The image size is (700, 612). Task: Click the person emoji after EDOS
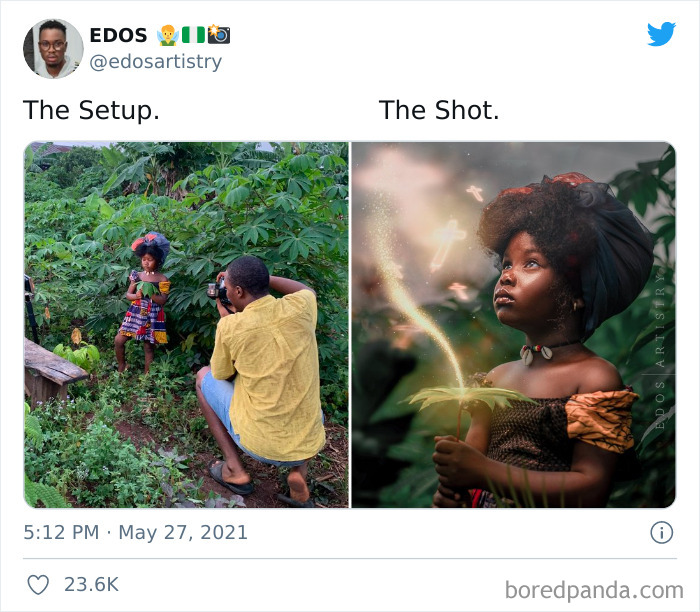click(x=167, y=35)
